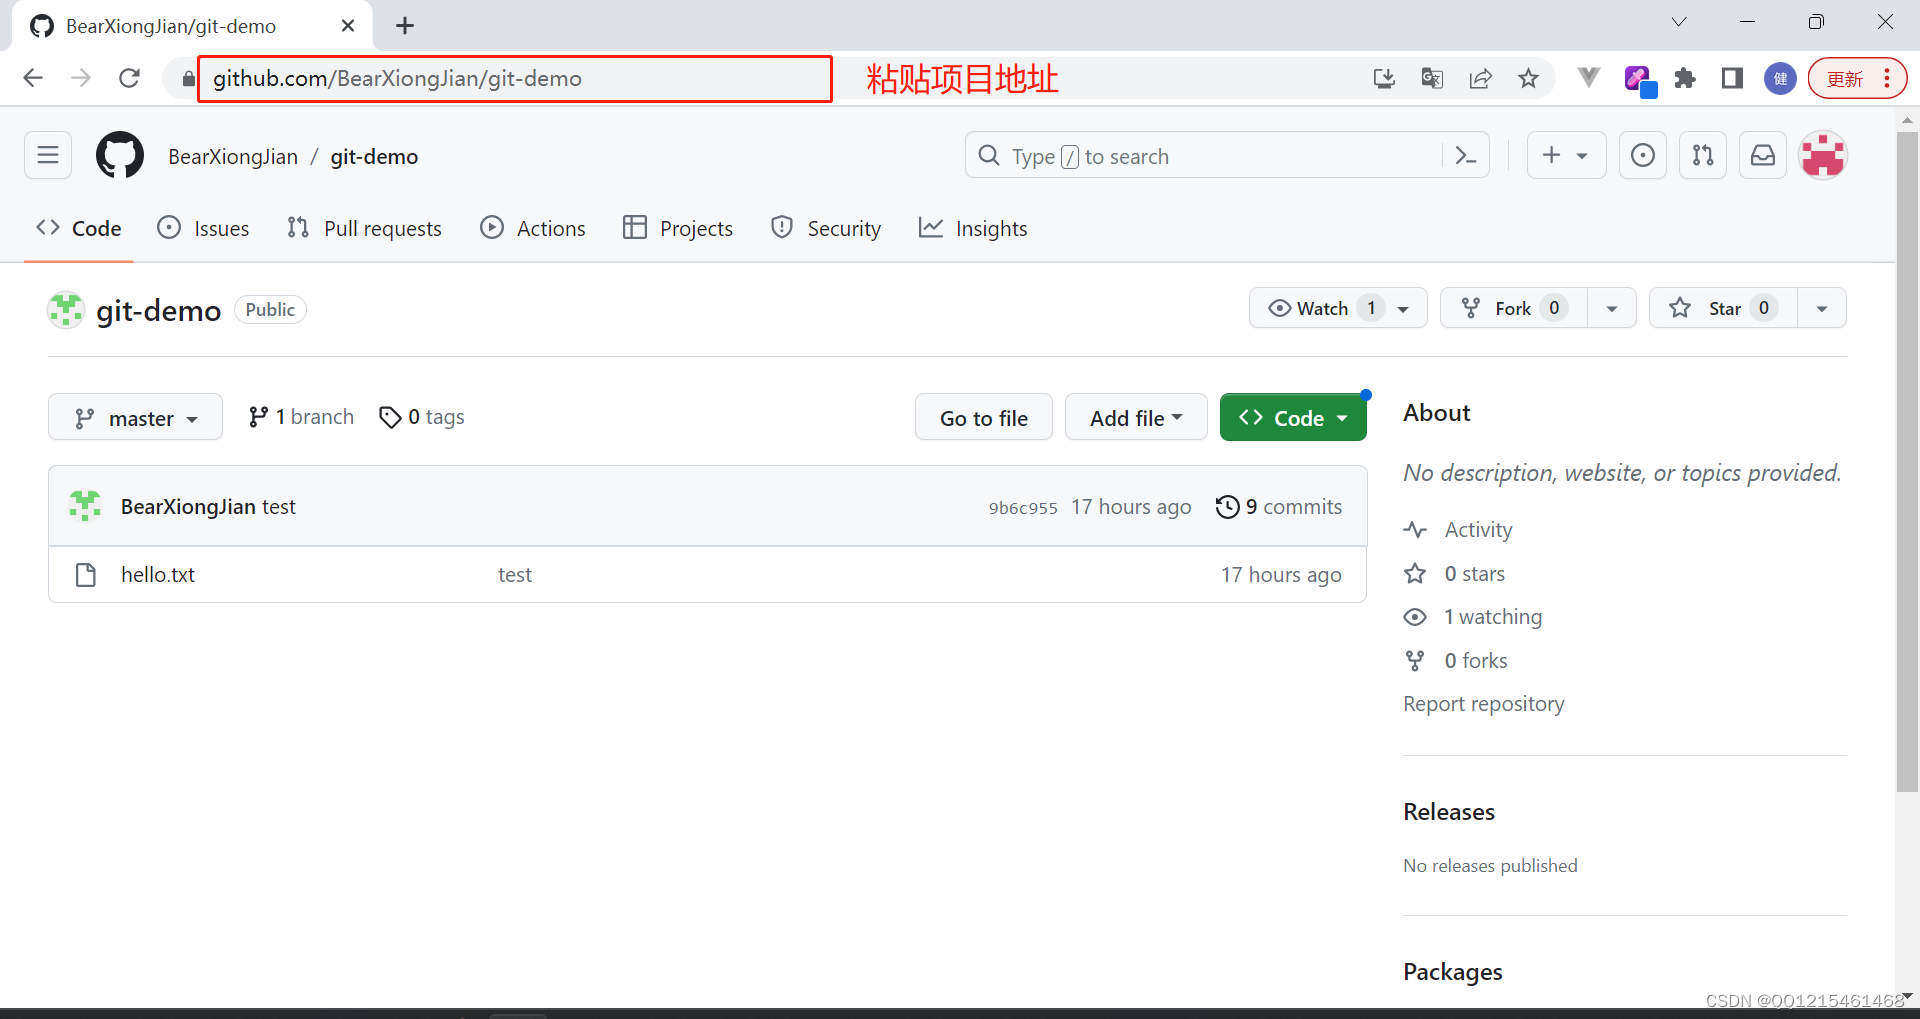View the 1 watching link
Viewport: 1920px width, 1019px height.
pyautogui.click(x=1473, y=617)
